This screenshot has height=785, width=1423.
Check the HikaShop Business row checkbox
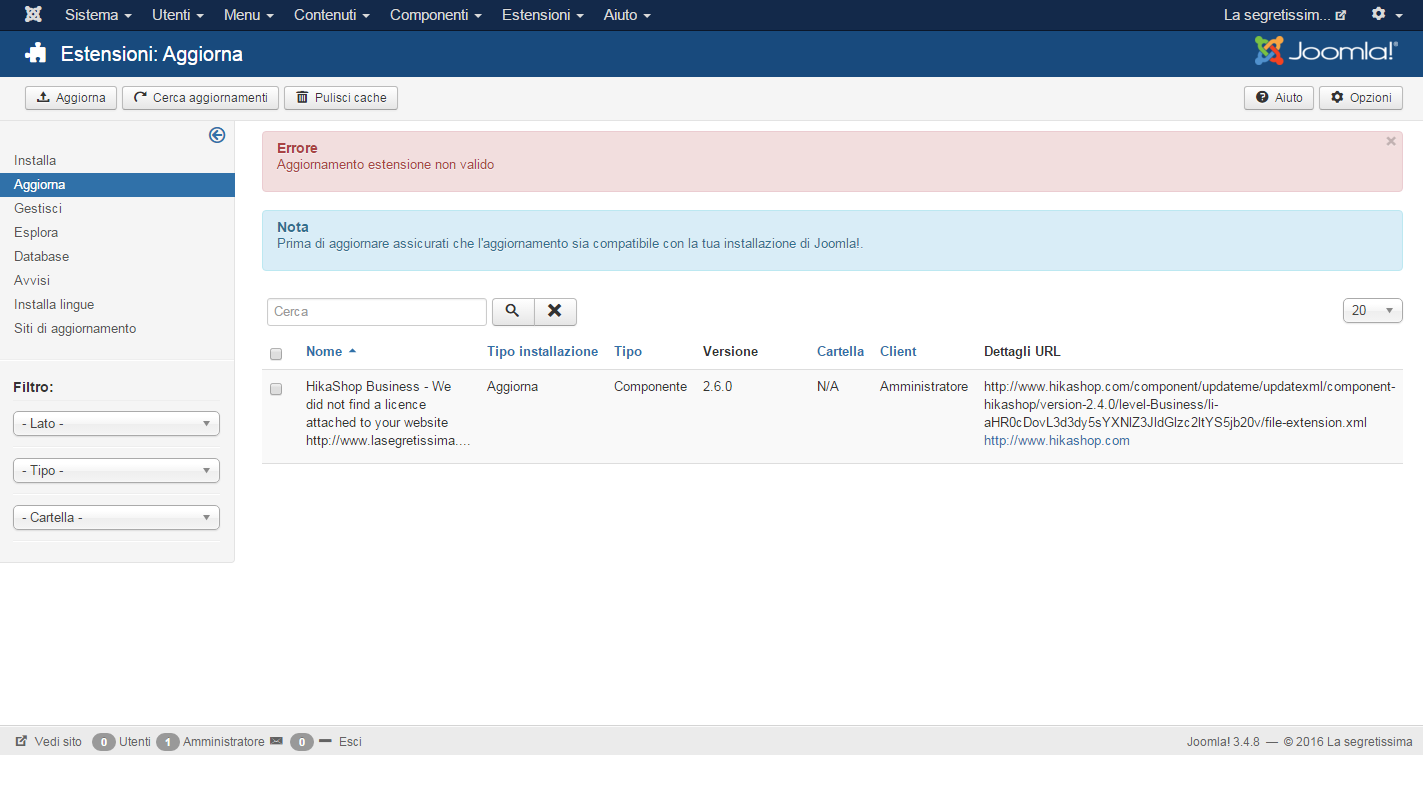tap(276, 388)
